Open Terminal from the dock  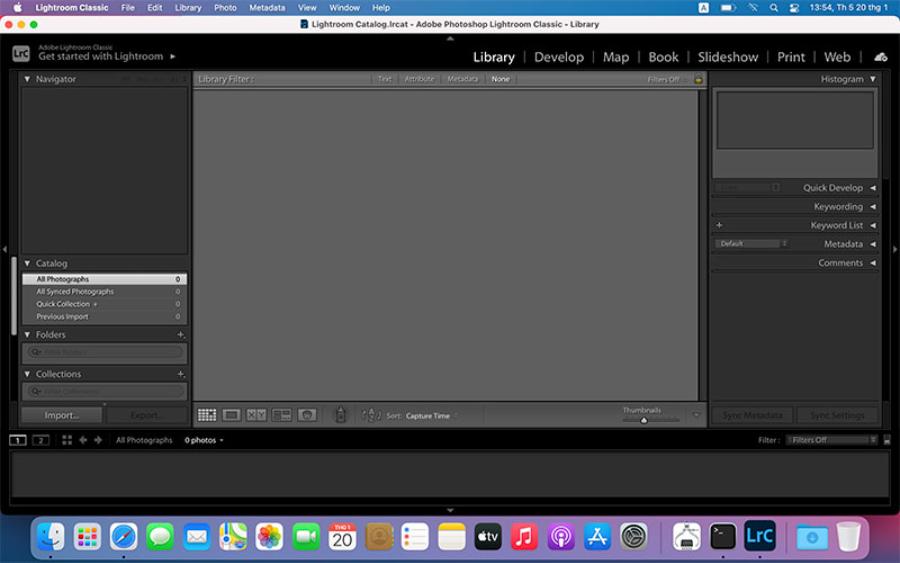[x=723, y=537]
